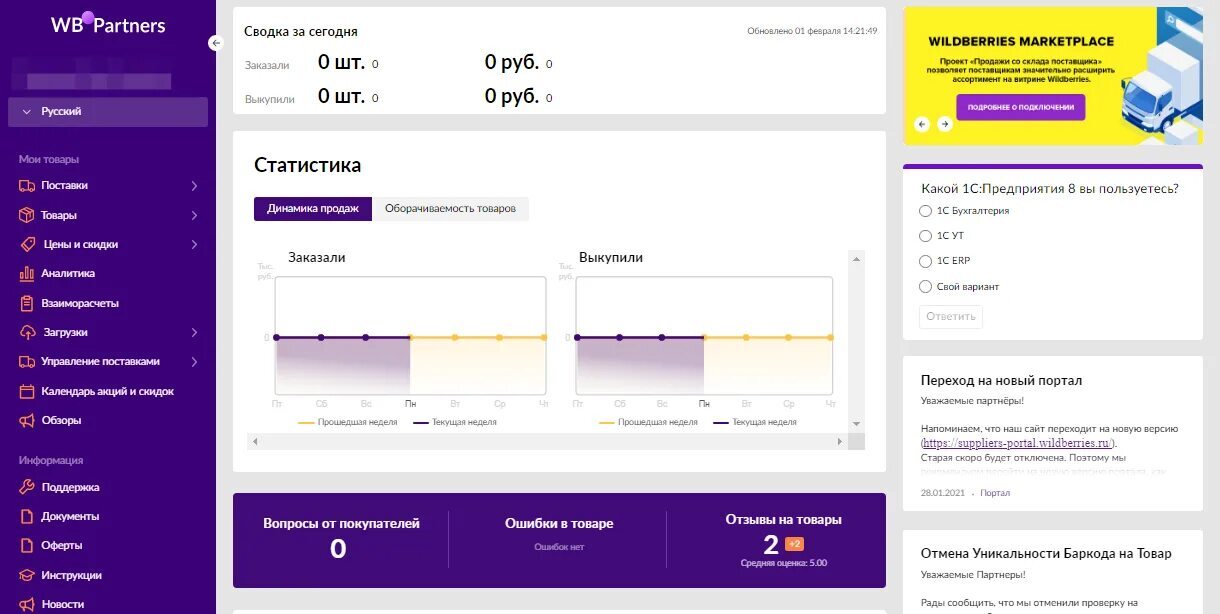1220x614 pixels.
Task: Open the suppliers-portal.wildberries.ru link
Action: (x=1017, y=443)
